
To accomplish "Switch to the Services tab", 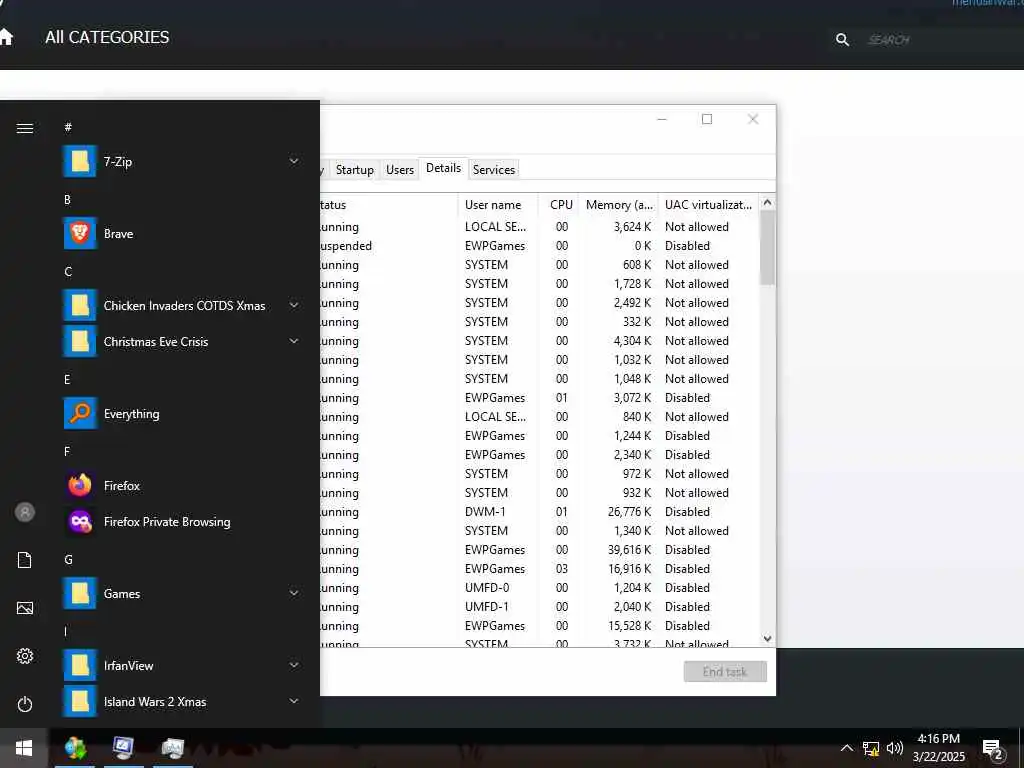I will (494, 170).
